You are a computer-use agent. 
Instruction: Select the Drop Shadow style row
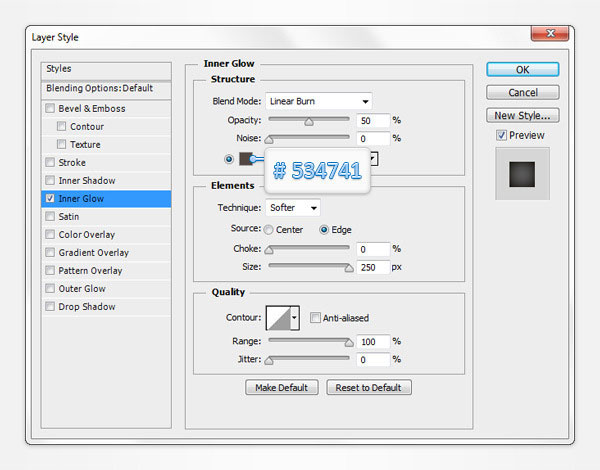tap(106, 307)
